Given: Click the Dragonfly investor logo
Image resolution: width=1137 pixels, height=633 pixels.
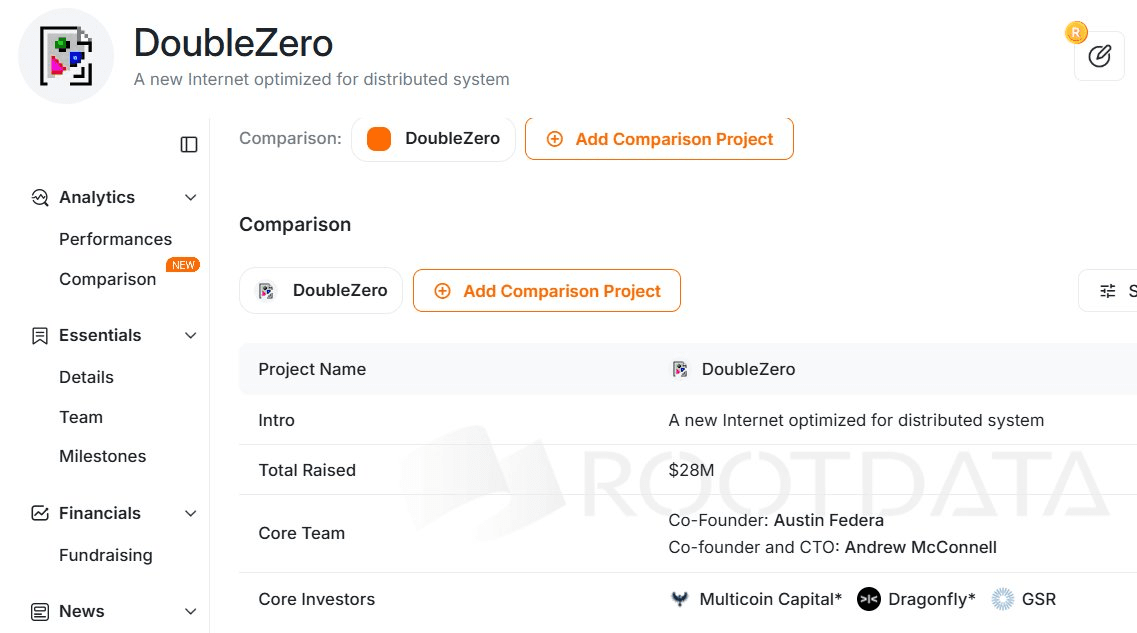Looking at the screenshot, I should [x=869, y=599].
